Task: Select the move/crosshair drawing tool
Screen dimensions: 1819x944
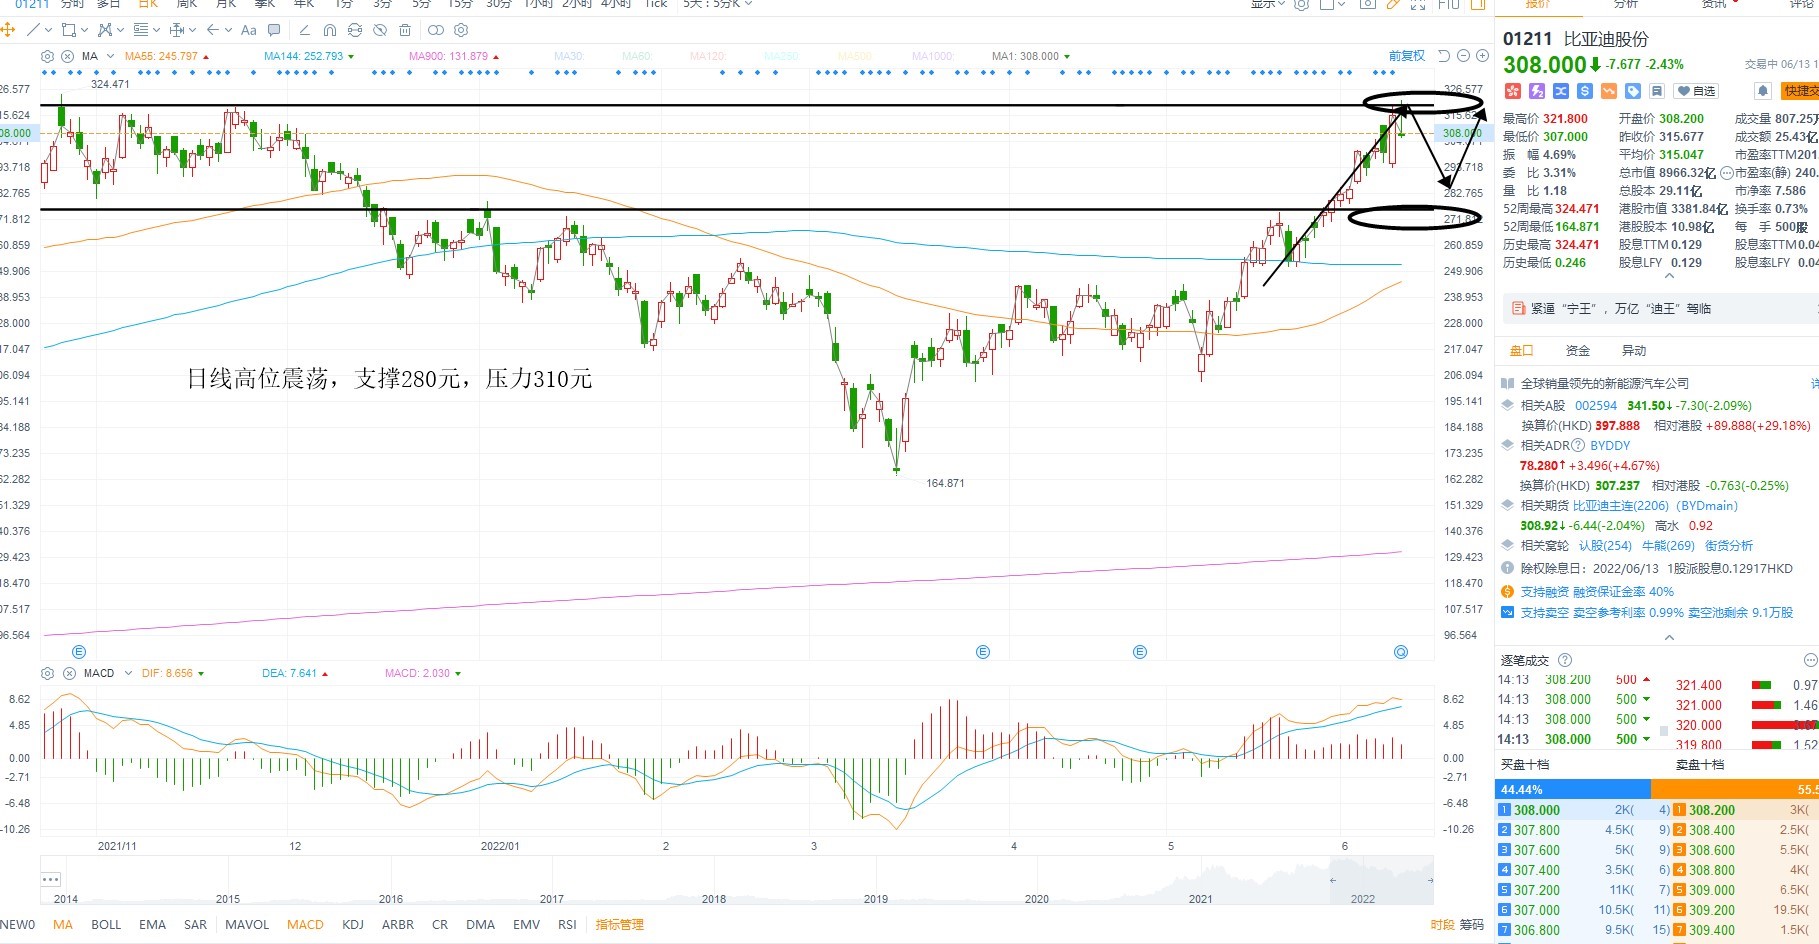Action: coord(8,30)
